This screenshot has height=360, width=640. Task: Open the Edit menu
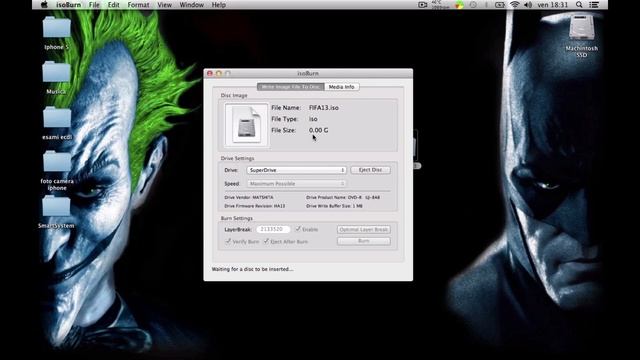pyautogui.click(x=113, y=5)
